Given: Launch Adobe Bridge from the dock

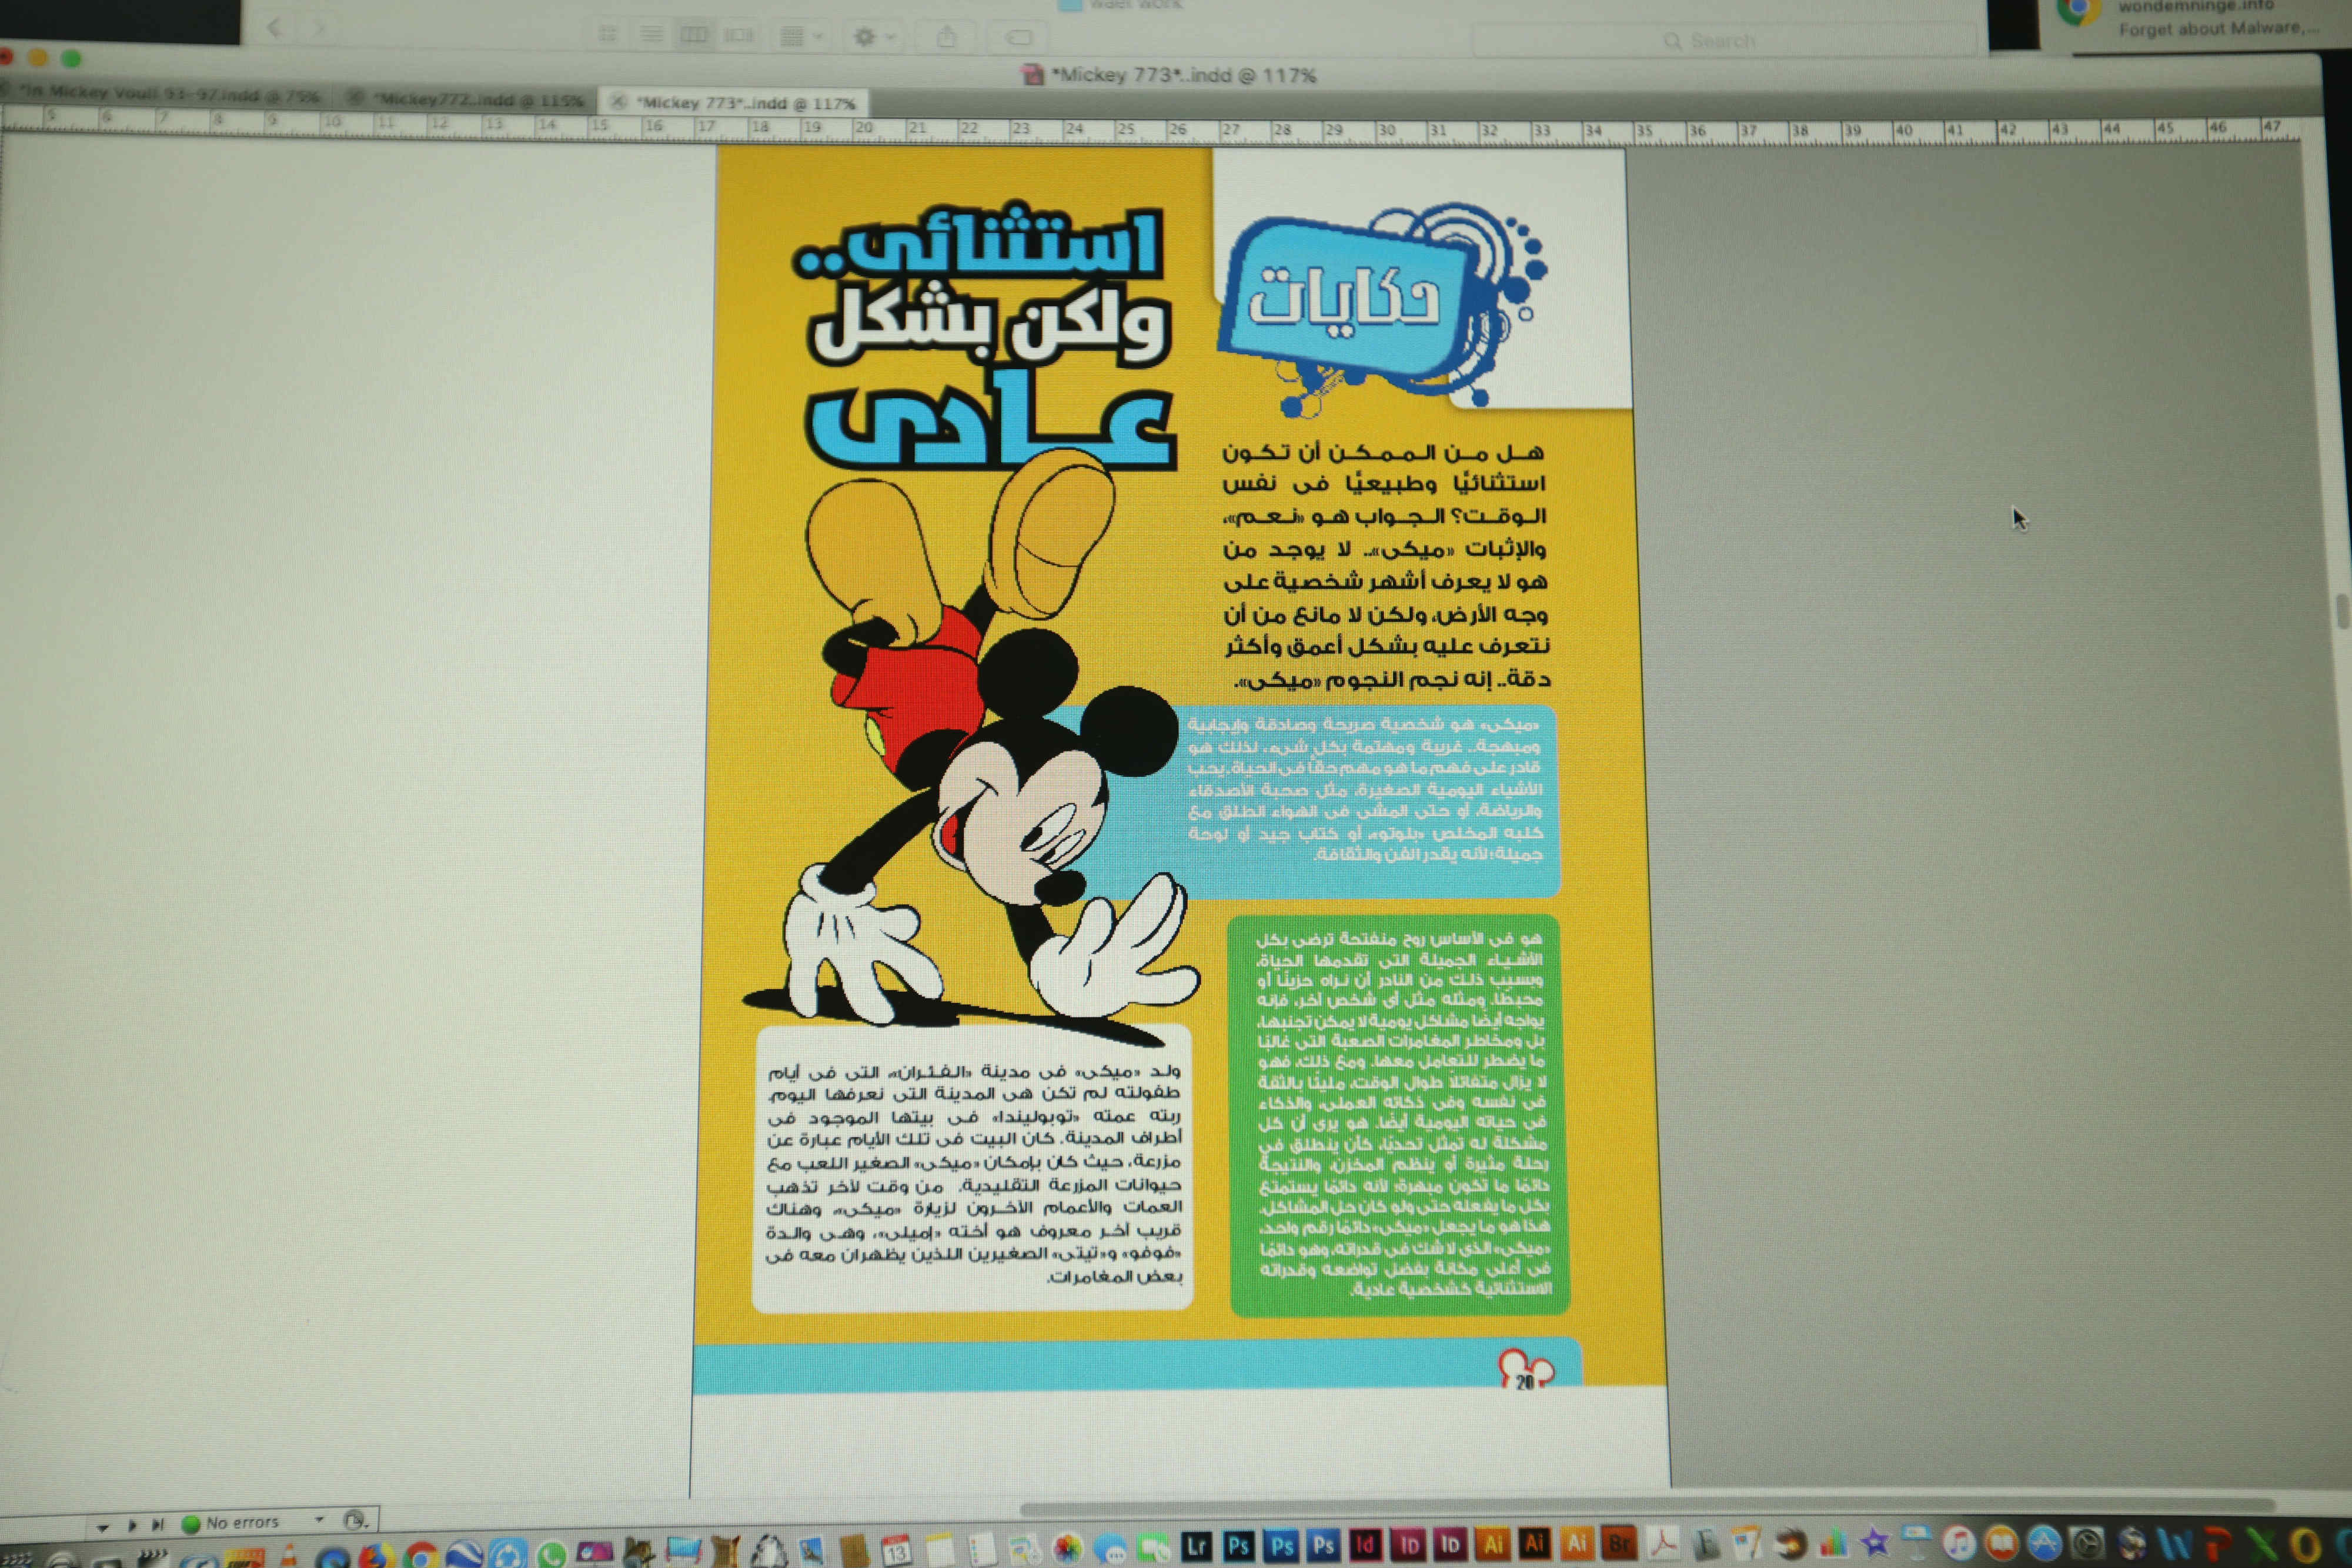Looking at the screenshot, I should (x=1619, y=1544).
